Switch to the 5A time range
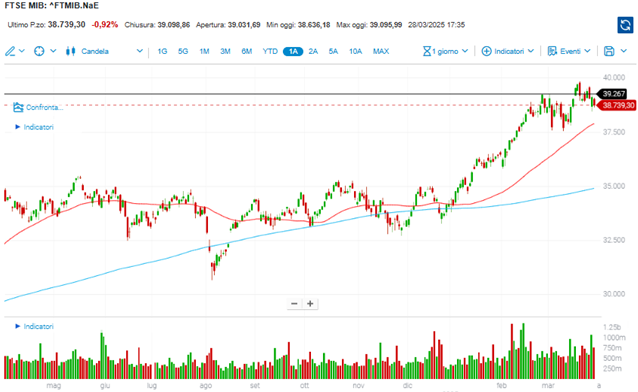This screenshot has width=638, height=392. click(x=333, y=51)
